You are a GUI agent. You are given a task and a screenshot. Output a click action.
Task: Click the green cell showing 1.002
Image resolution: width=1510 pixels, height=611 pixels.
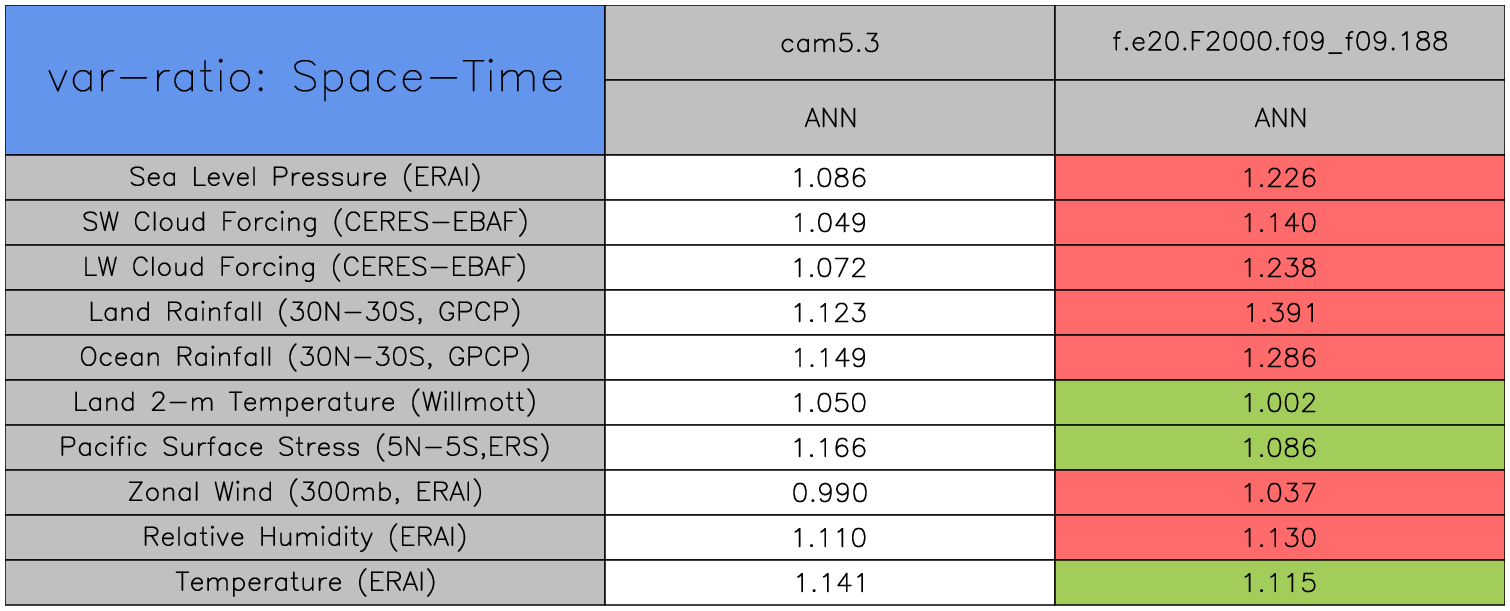pyautogui.click(x=1280, y=403)
